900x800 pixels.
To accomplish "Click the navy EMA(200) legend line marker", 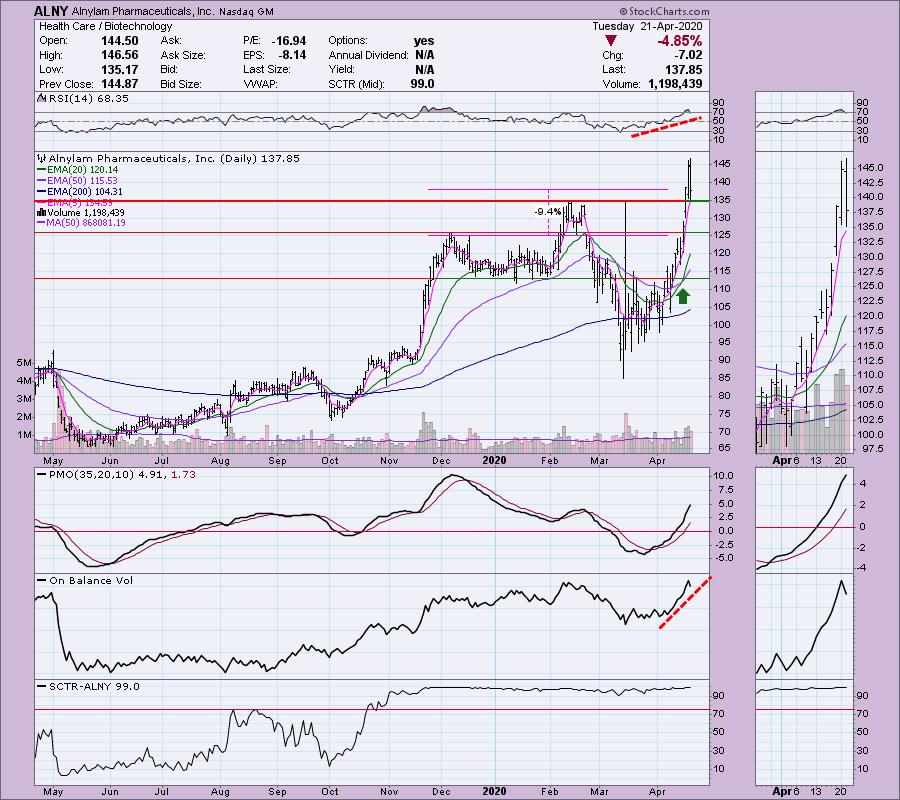I will 41,192.
